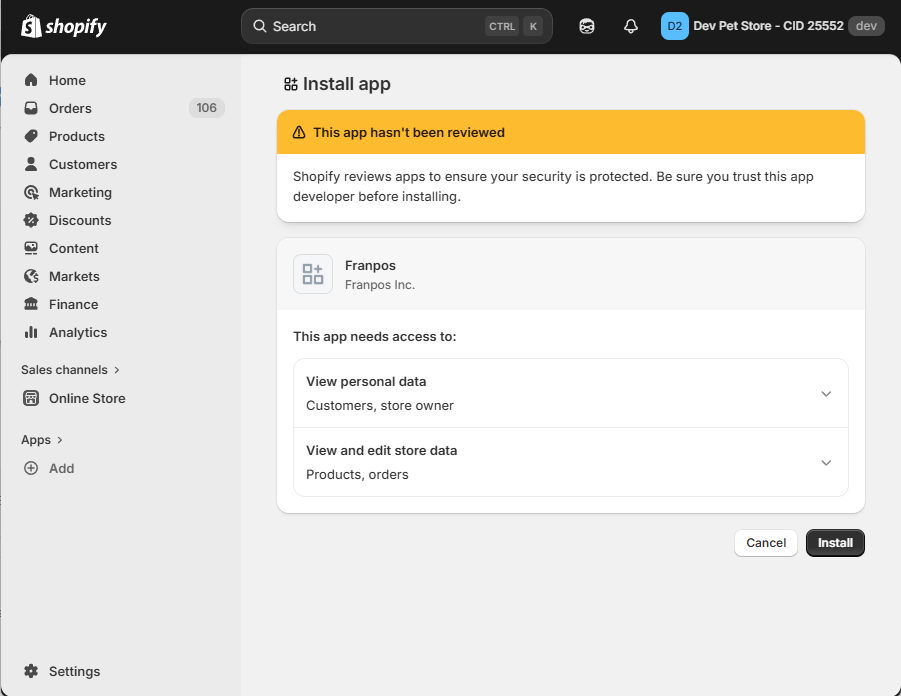Open the Products menu item
Screen dimensions: 901x696
pyautogui.click(x=77, y=136)
